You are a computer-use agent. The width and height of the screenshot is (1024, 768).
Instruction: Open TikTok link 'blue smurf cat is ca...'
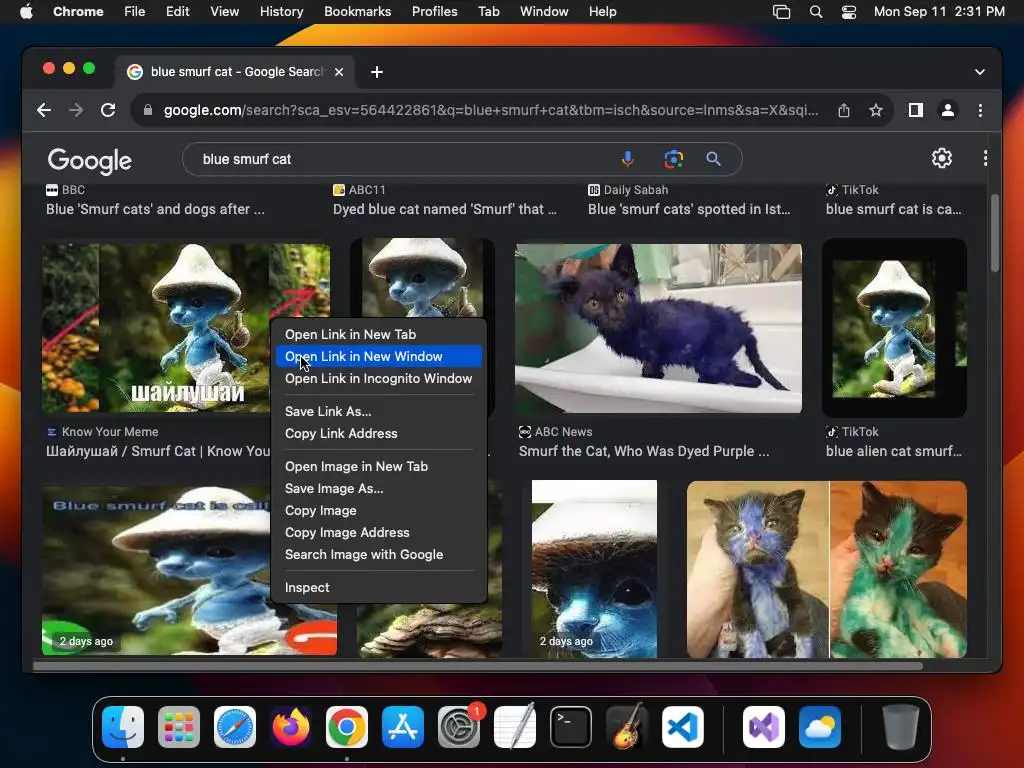(x=893, y=210)
